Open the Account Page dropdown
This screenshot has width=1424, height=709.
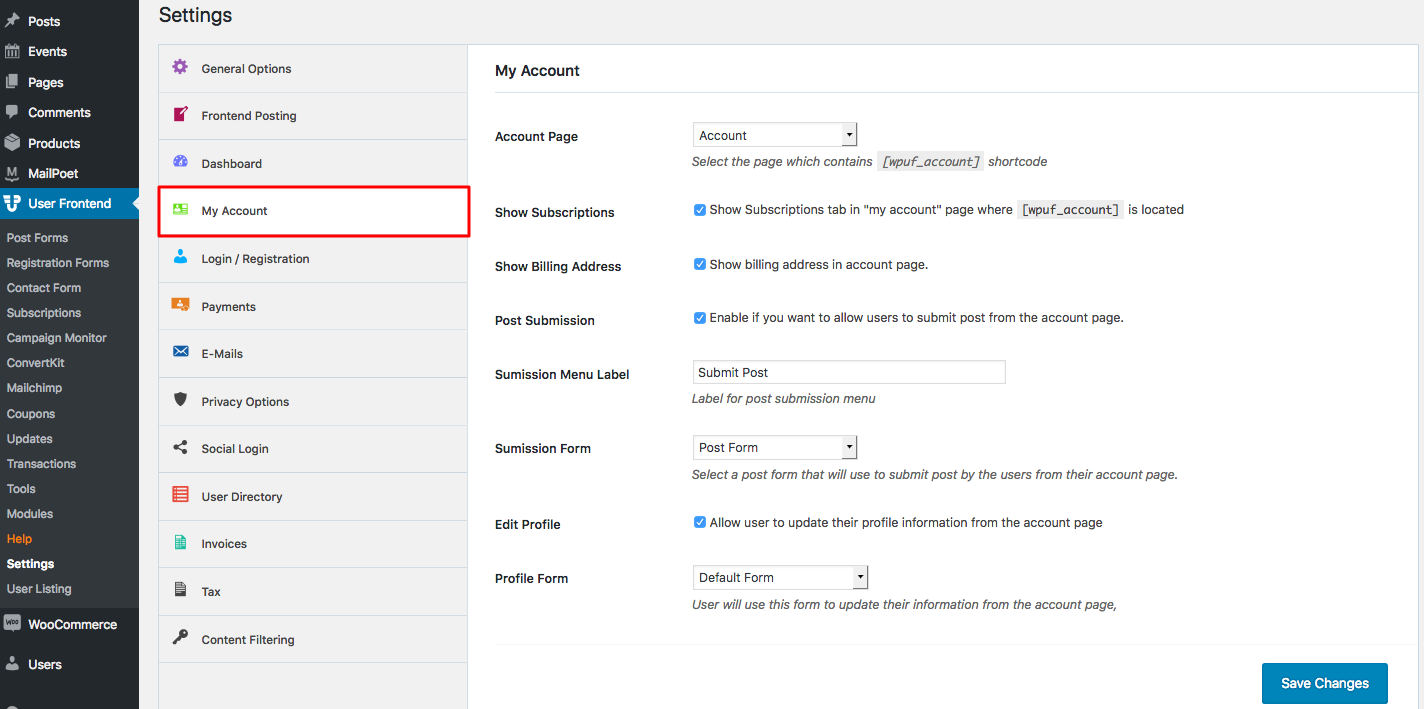pos(774,135)
